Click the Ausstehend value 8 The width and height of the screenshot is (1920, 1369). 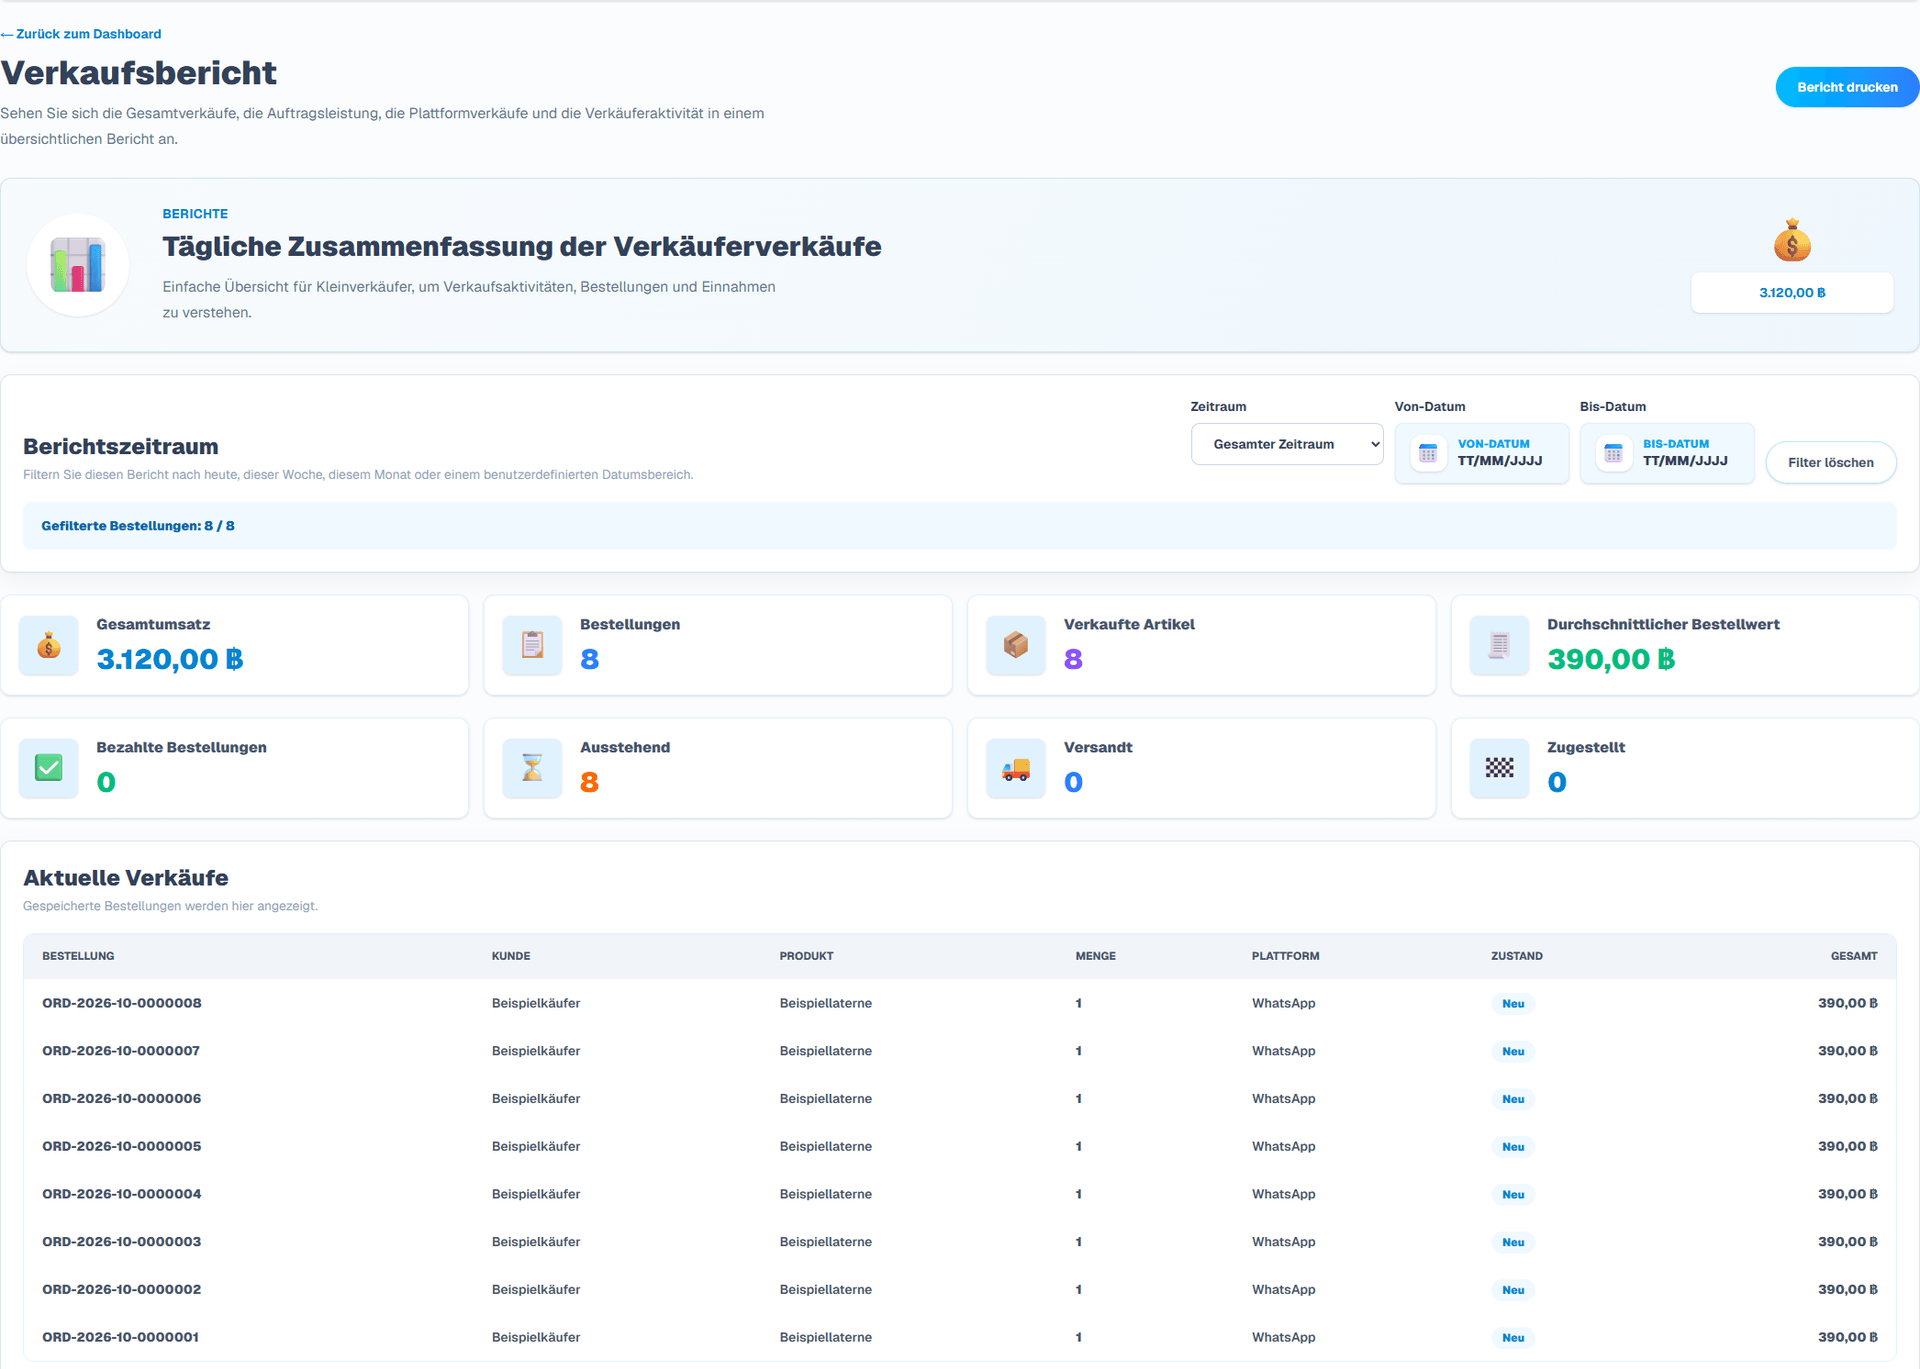tap(589, 782)
